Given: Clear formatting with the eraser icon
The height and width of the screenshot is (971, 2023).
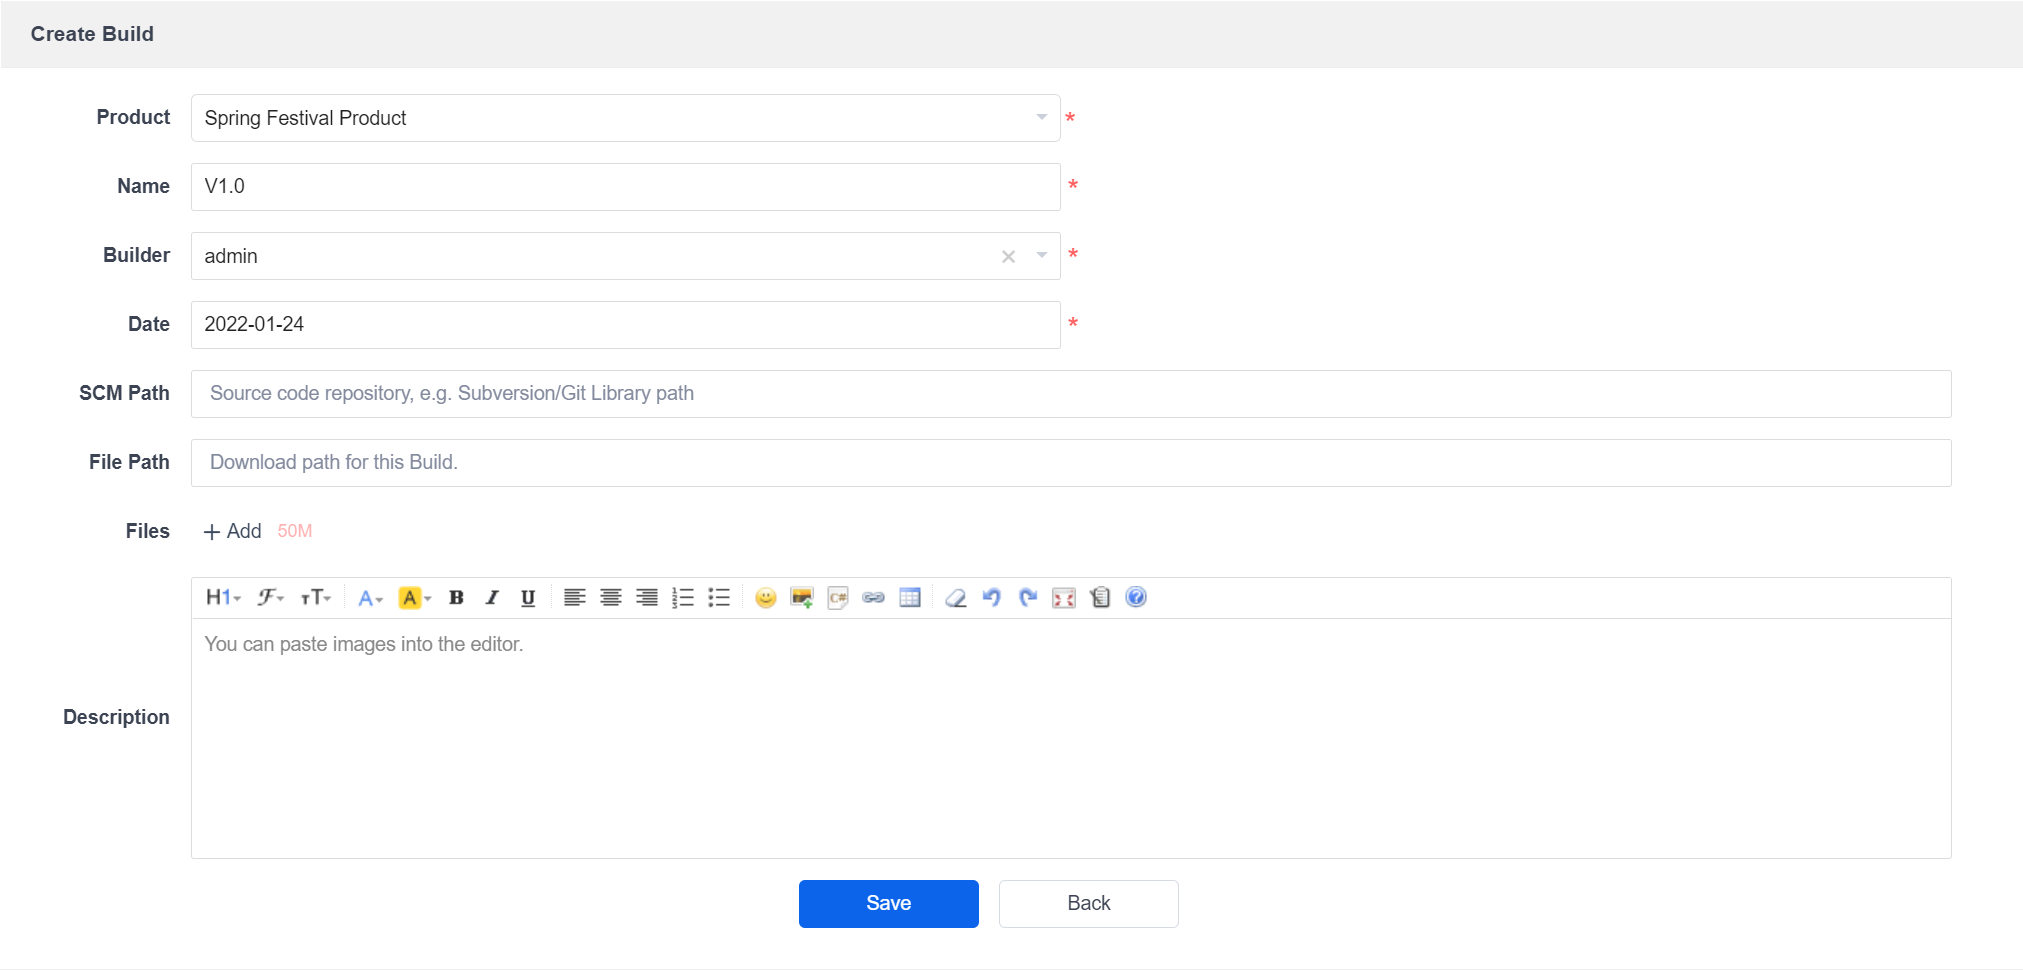Looking at the screenshot, I should pos(956,598).
